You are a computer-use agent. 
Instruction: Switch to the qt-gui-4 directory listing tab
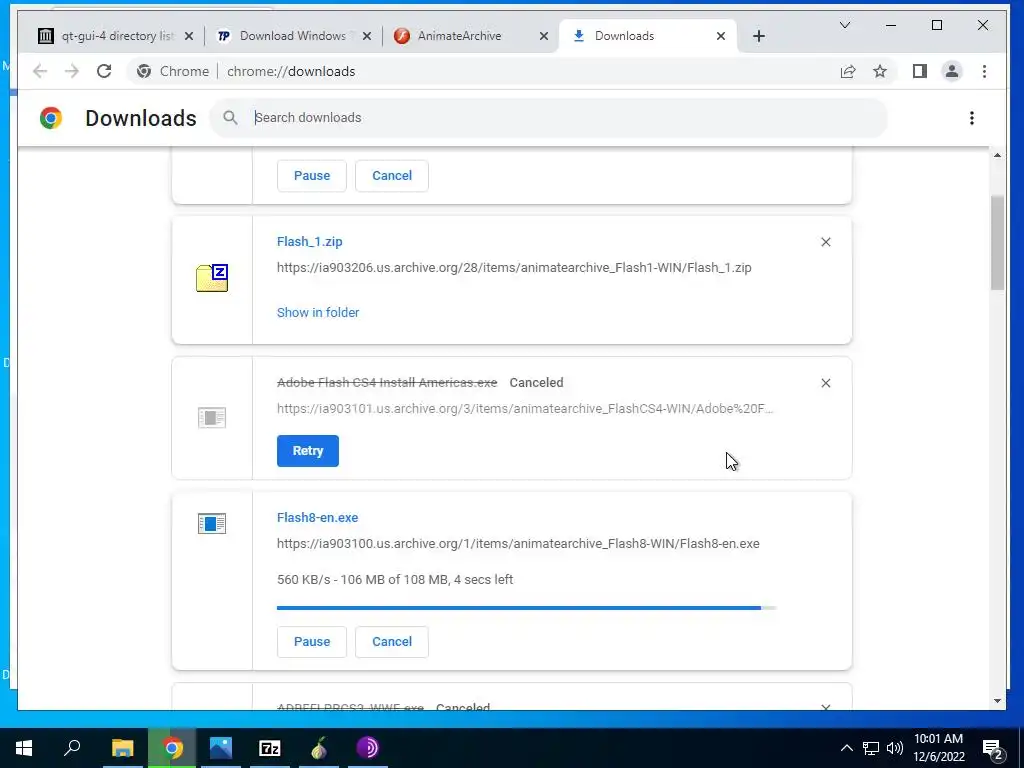click(x=116, y=36)
